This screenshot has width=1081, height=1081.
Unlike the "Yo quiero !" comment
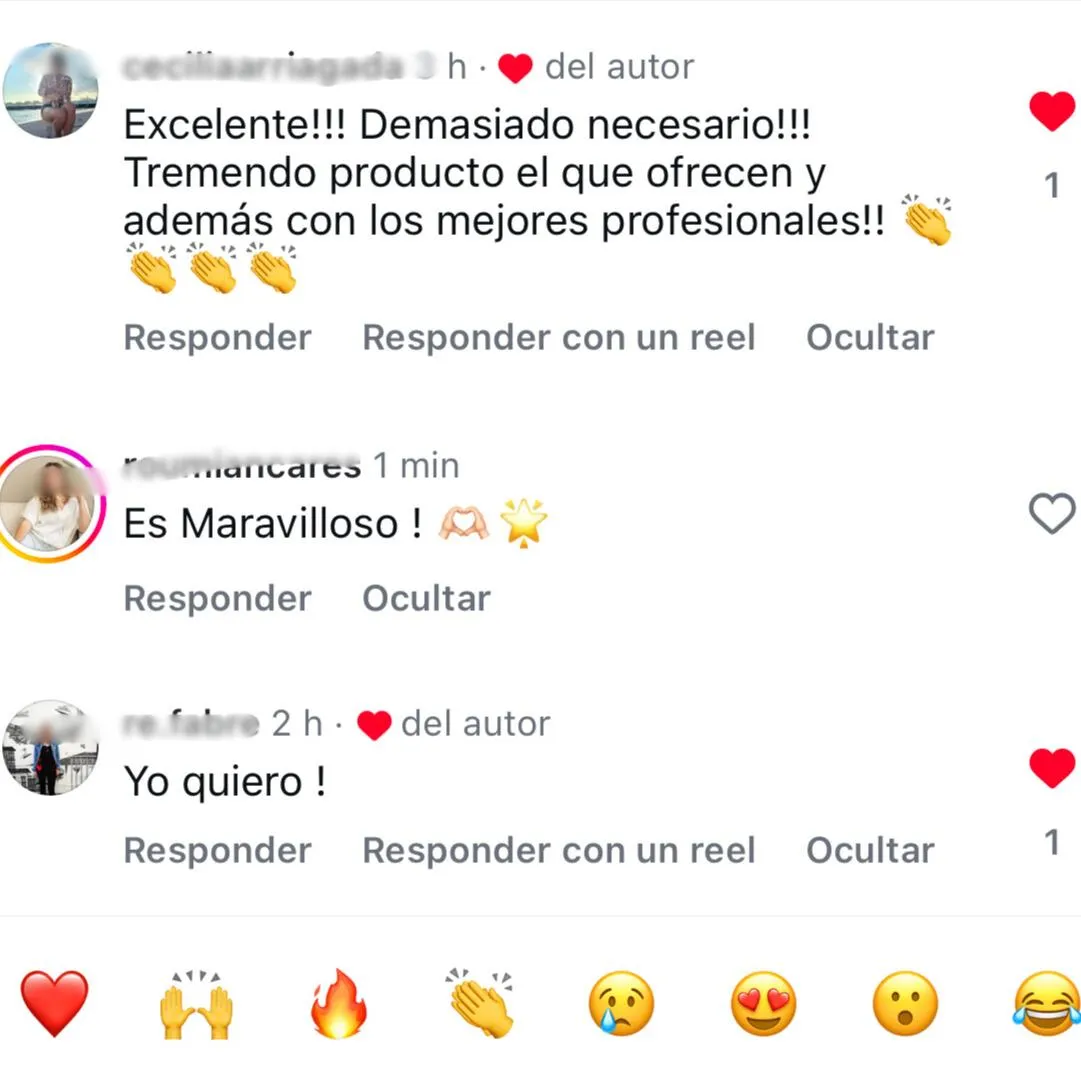[1052, 767]
